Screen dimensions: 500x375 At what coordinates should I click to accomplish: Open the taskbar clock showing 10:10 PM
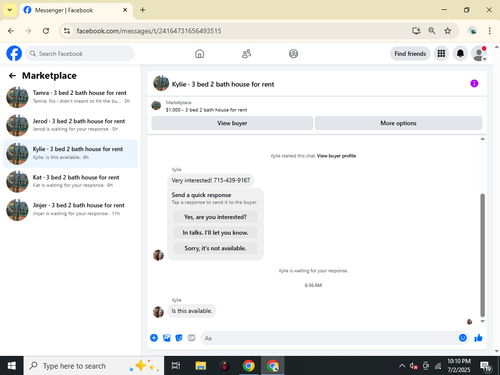click(x=459, y=366)
